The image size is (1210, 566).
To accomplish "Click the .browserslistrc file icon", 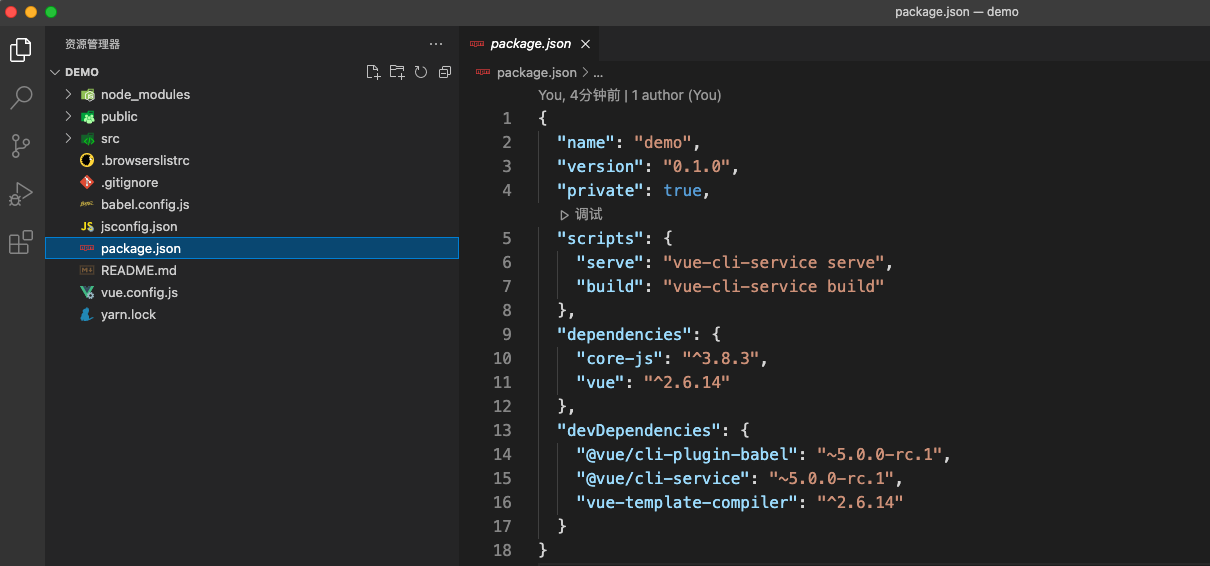I will click(x=87, y=160).
